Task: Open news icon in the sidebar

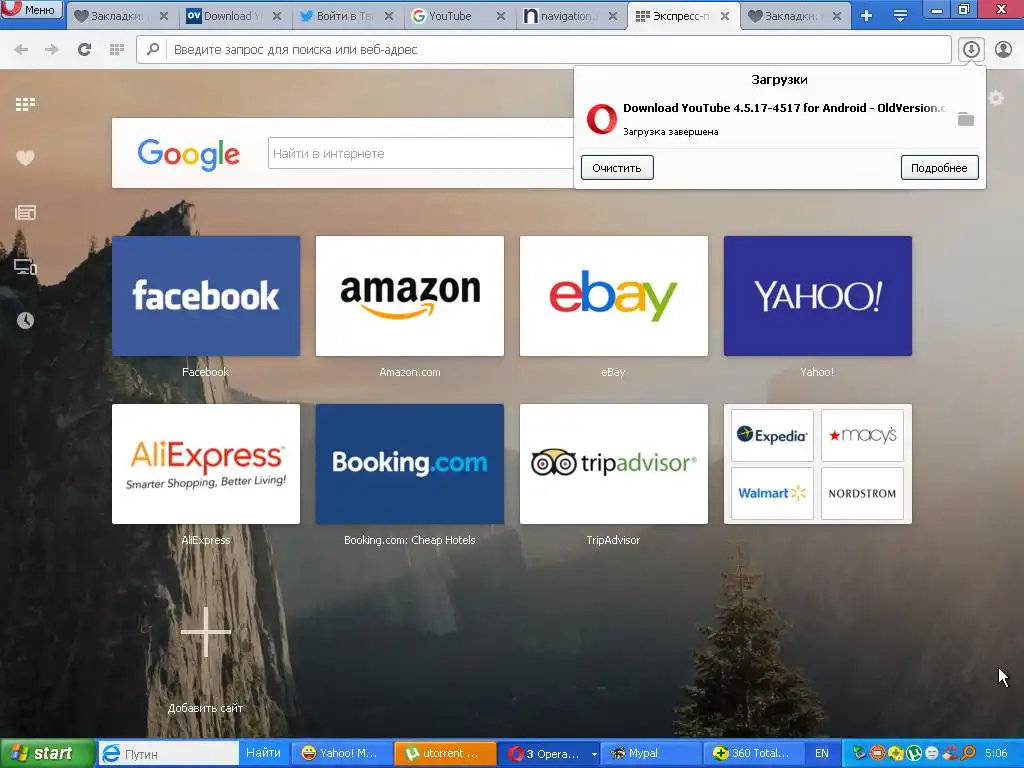Action: 25,212
